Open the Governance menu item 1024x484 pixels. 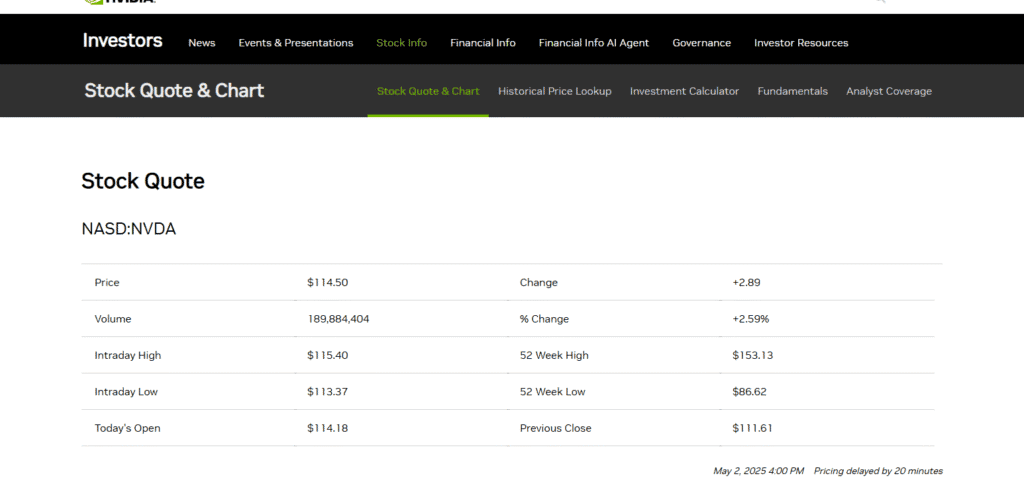(x=701, y=43)
